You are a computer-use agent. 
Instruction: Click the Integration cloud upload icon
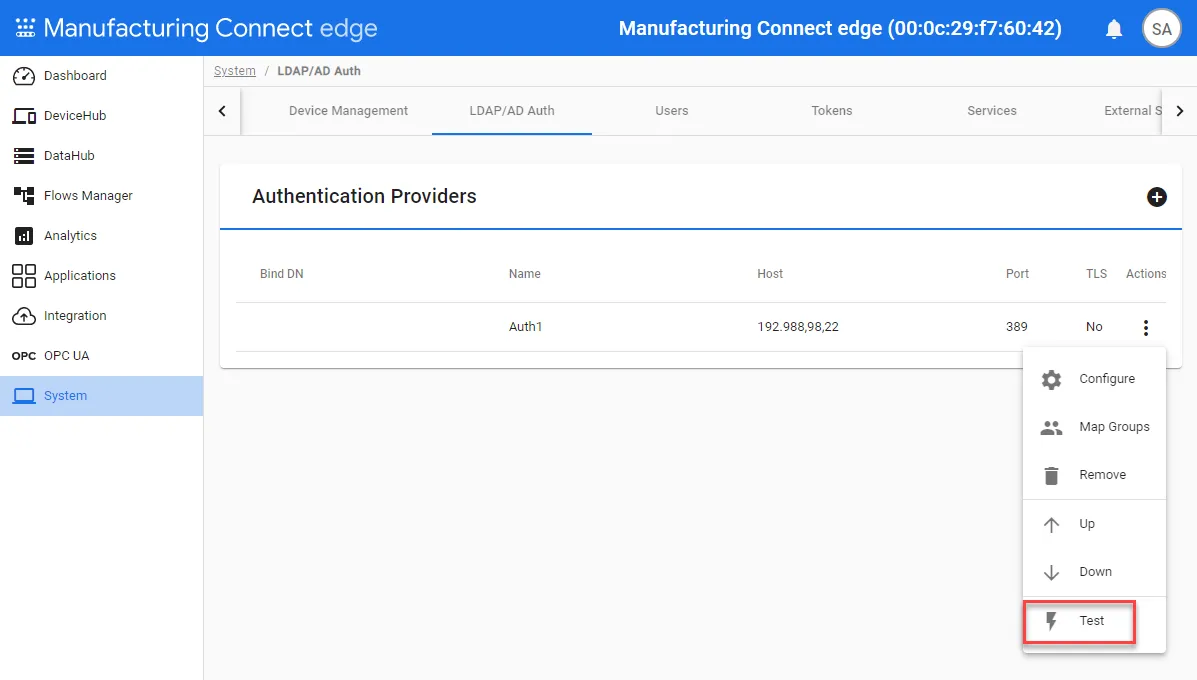(x=24, y=316)
